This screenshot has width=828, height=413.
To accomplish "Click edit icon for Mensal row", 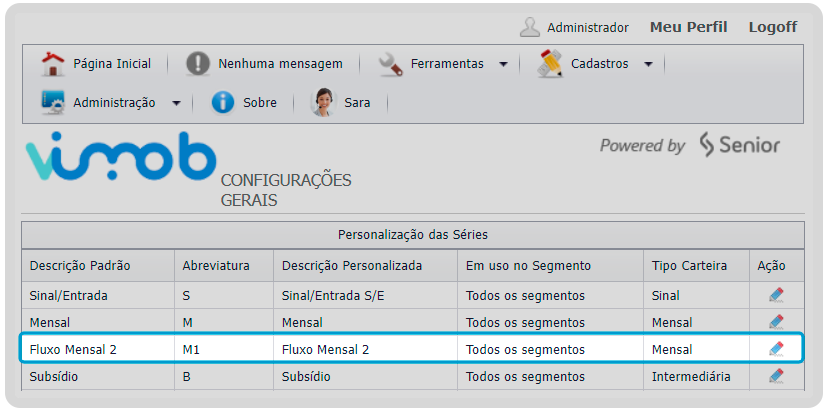I will coord(776,322).
